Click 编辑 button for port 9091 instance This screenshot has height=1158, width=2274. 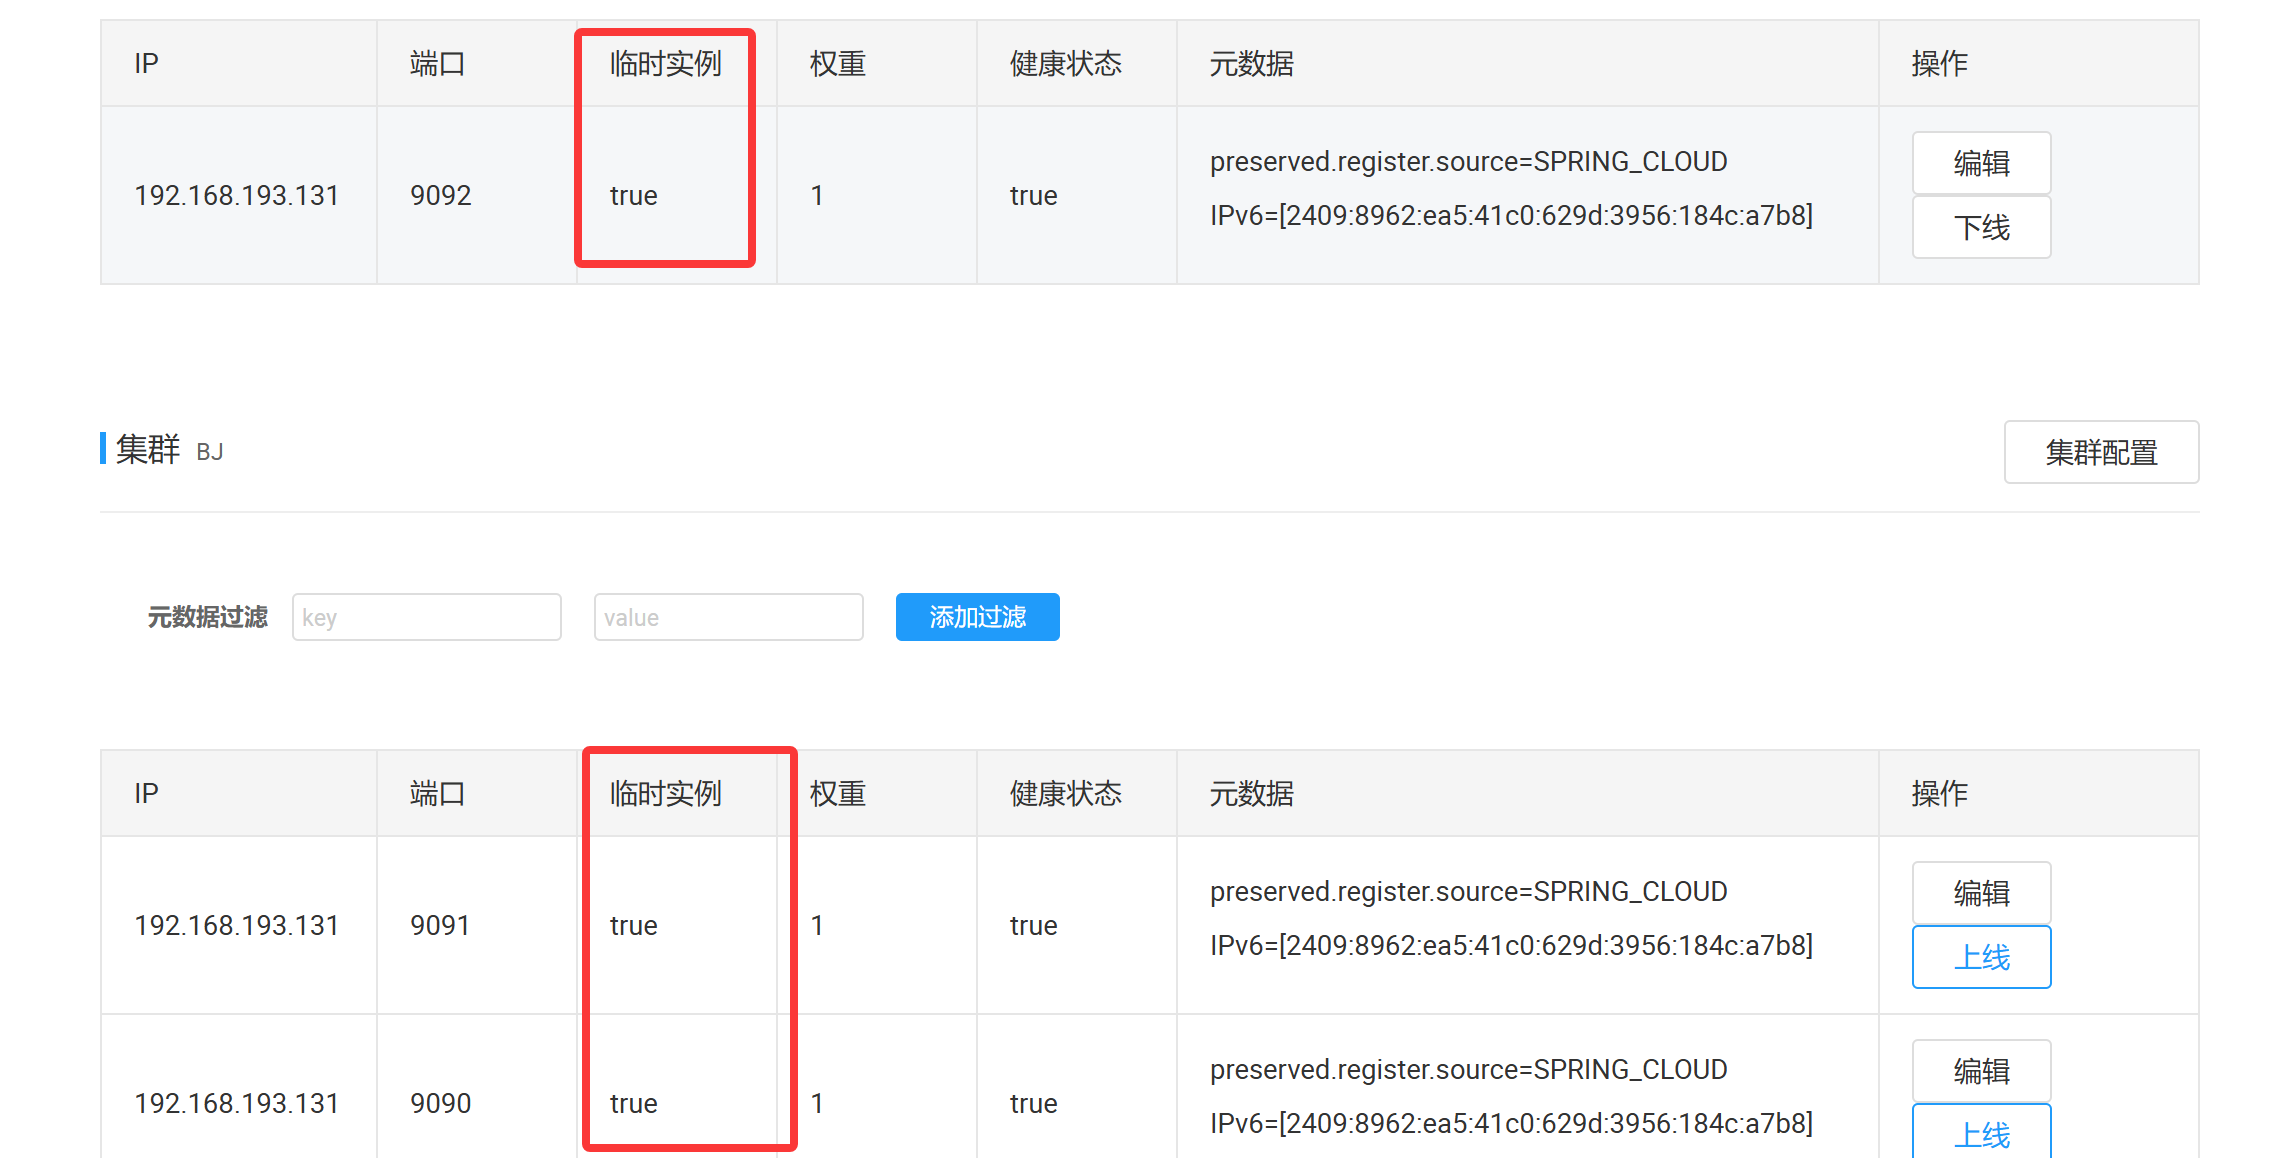click(1981, 893)
